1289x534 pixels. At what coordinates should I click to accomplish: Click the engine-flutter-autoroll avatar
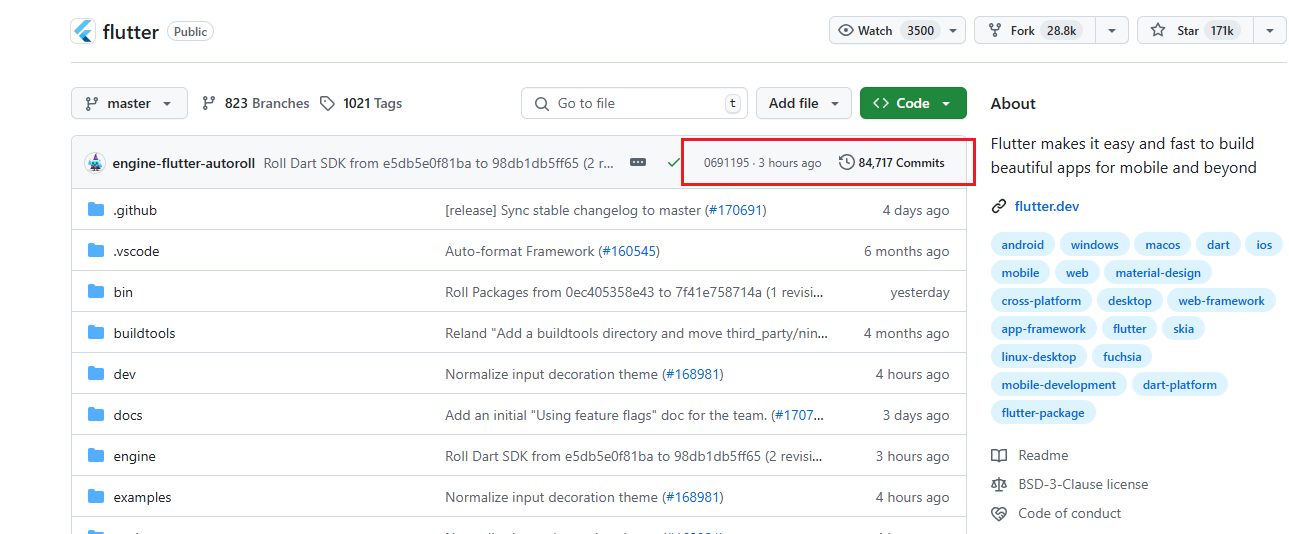tap(96, 163)
